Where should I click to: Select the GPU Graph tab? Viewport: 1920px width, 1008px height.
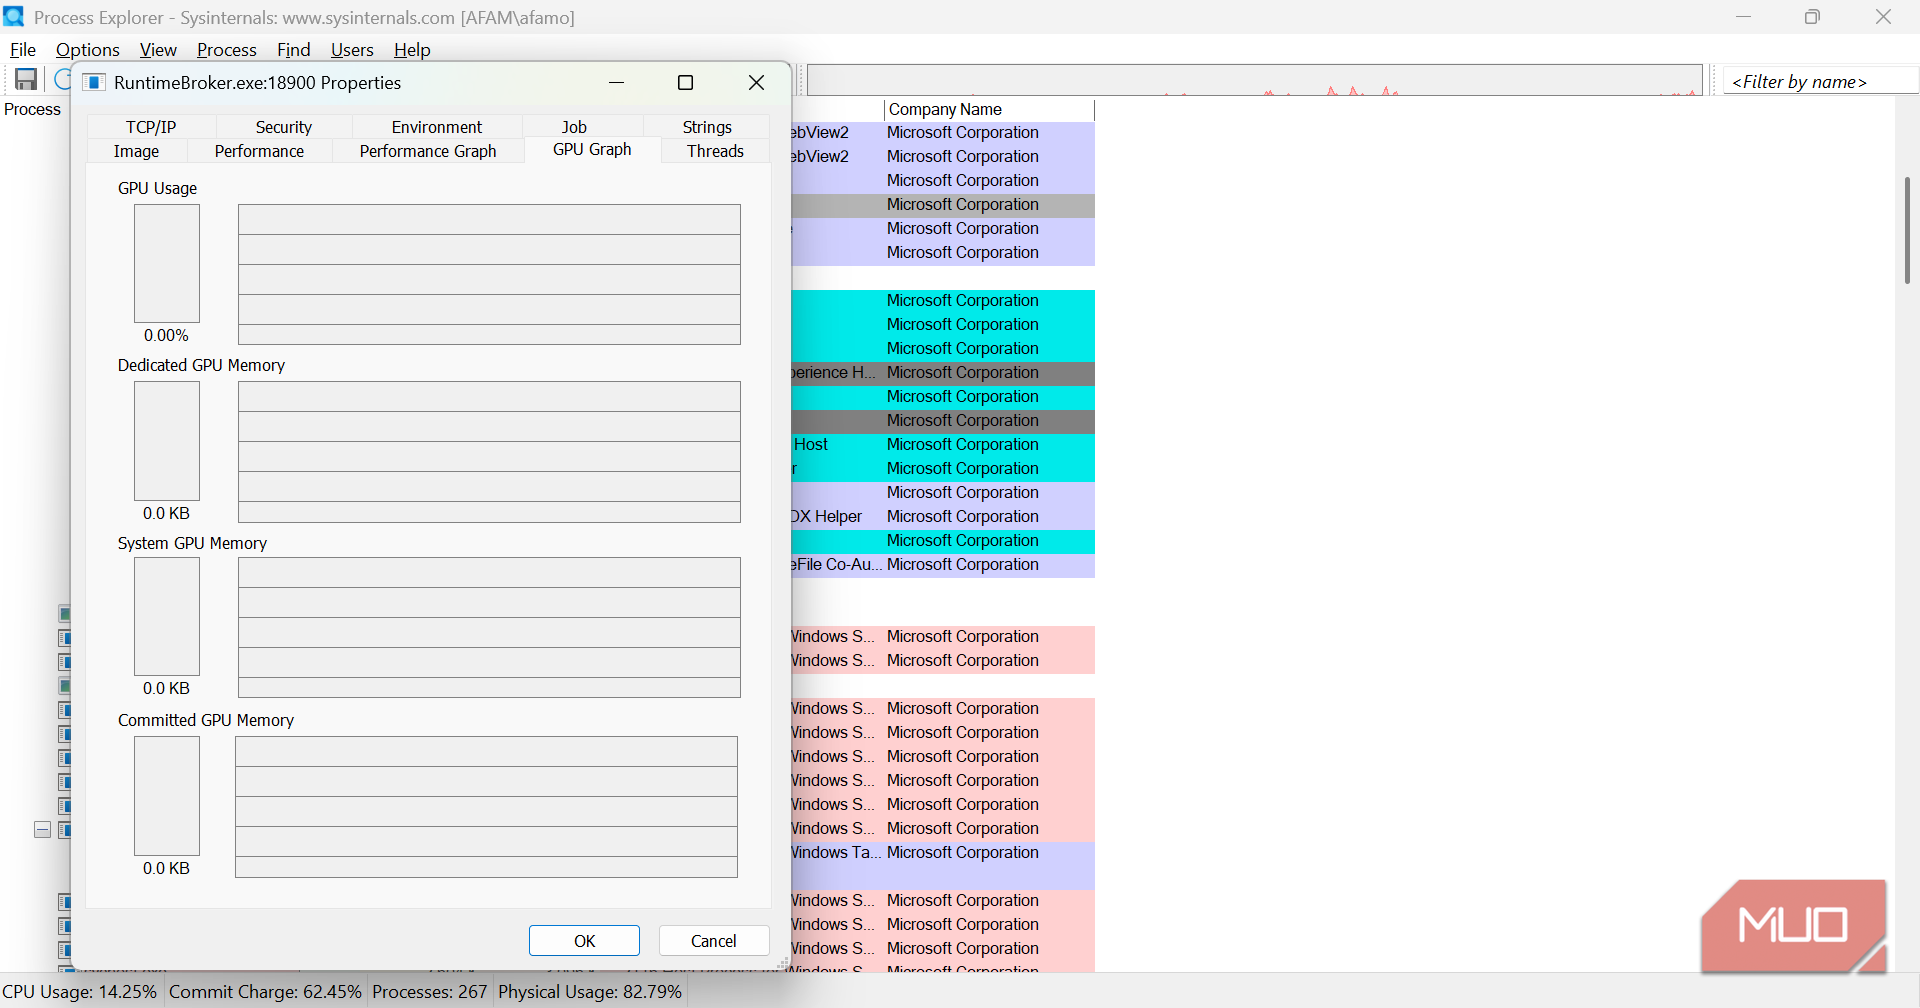click(592, 150)
